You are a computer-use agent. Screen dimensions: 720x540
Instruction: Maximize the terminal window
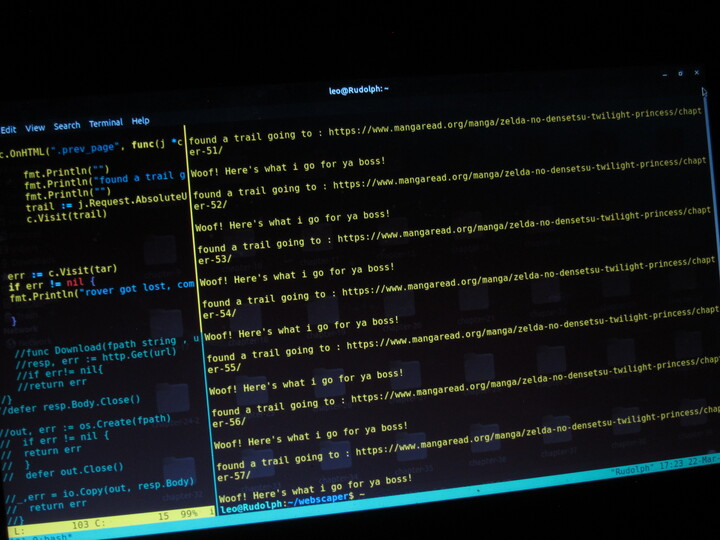(x=681, y=73)
